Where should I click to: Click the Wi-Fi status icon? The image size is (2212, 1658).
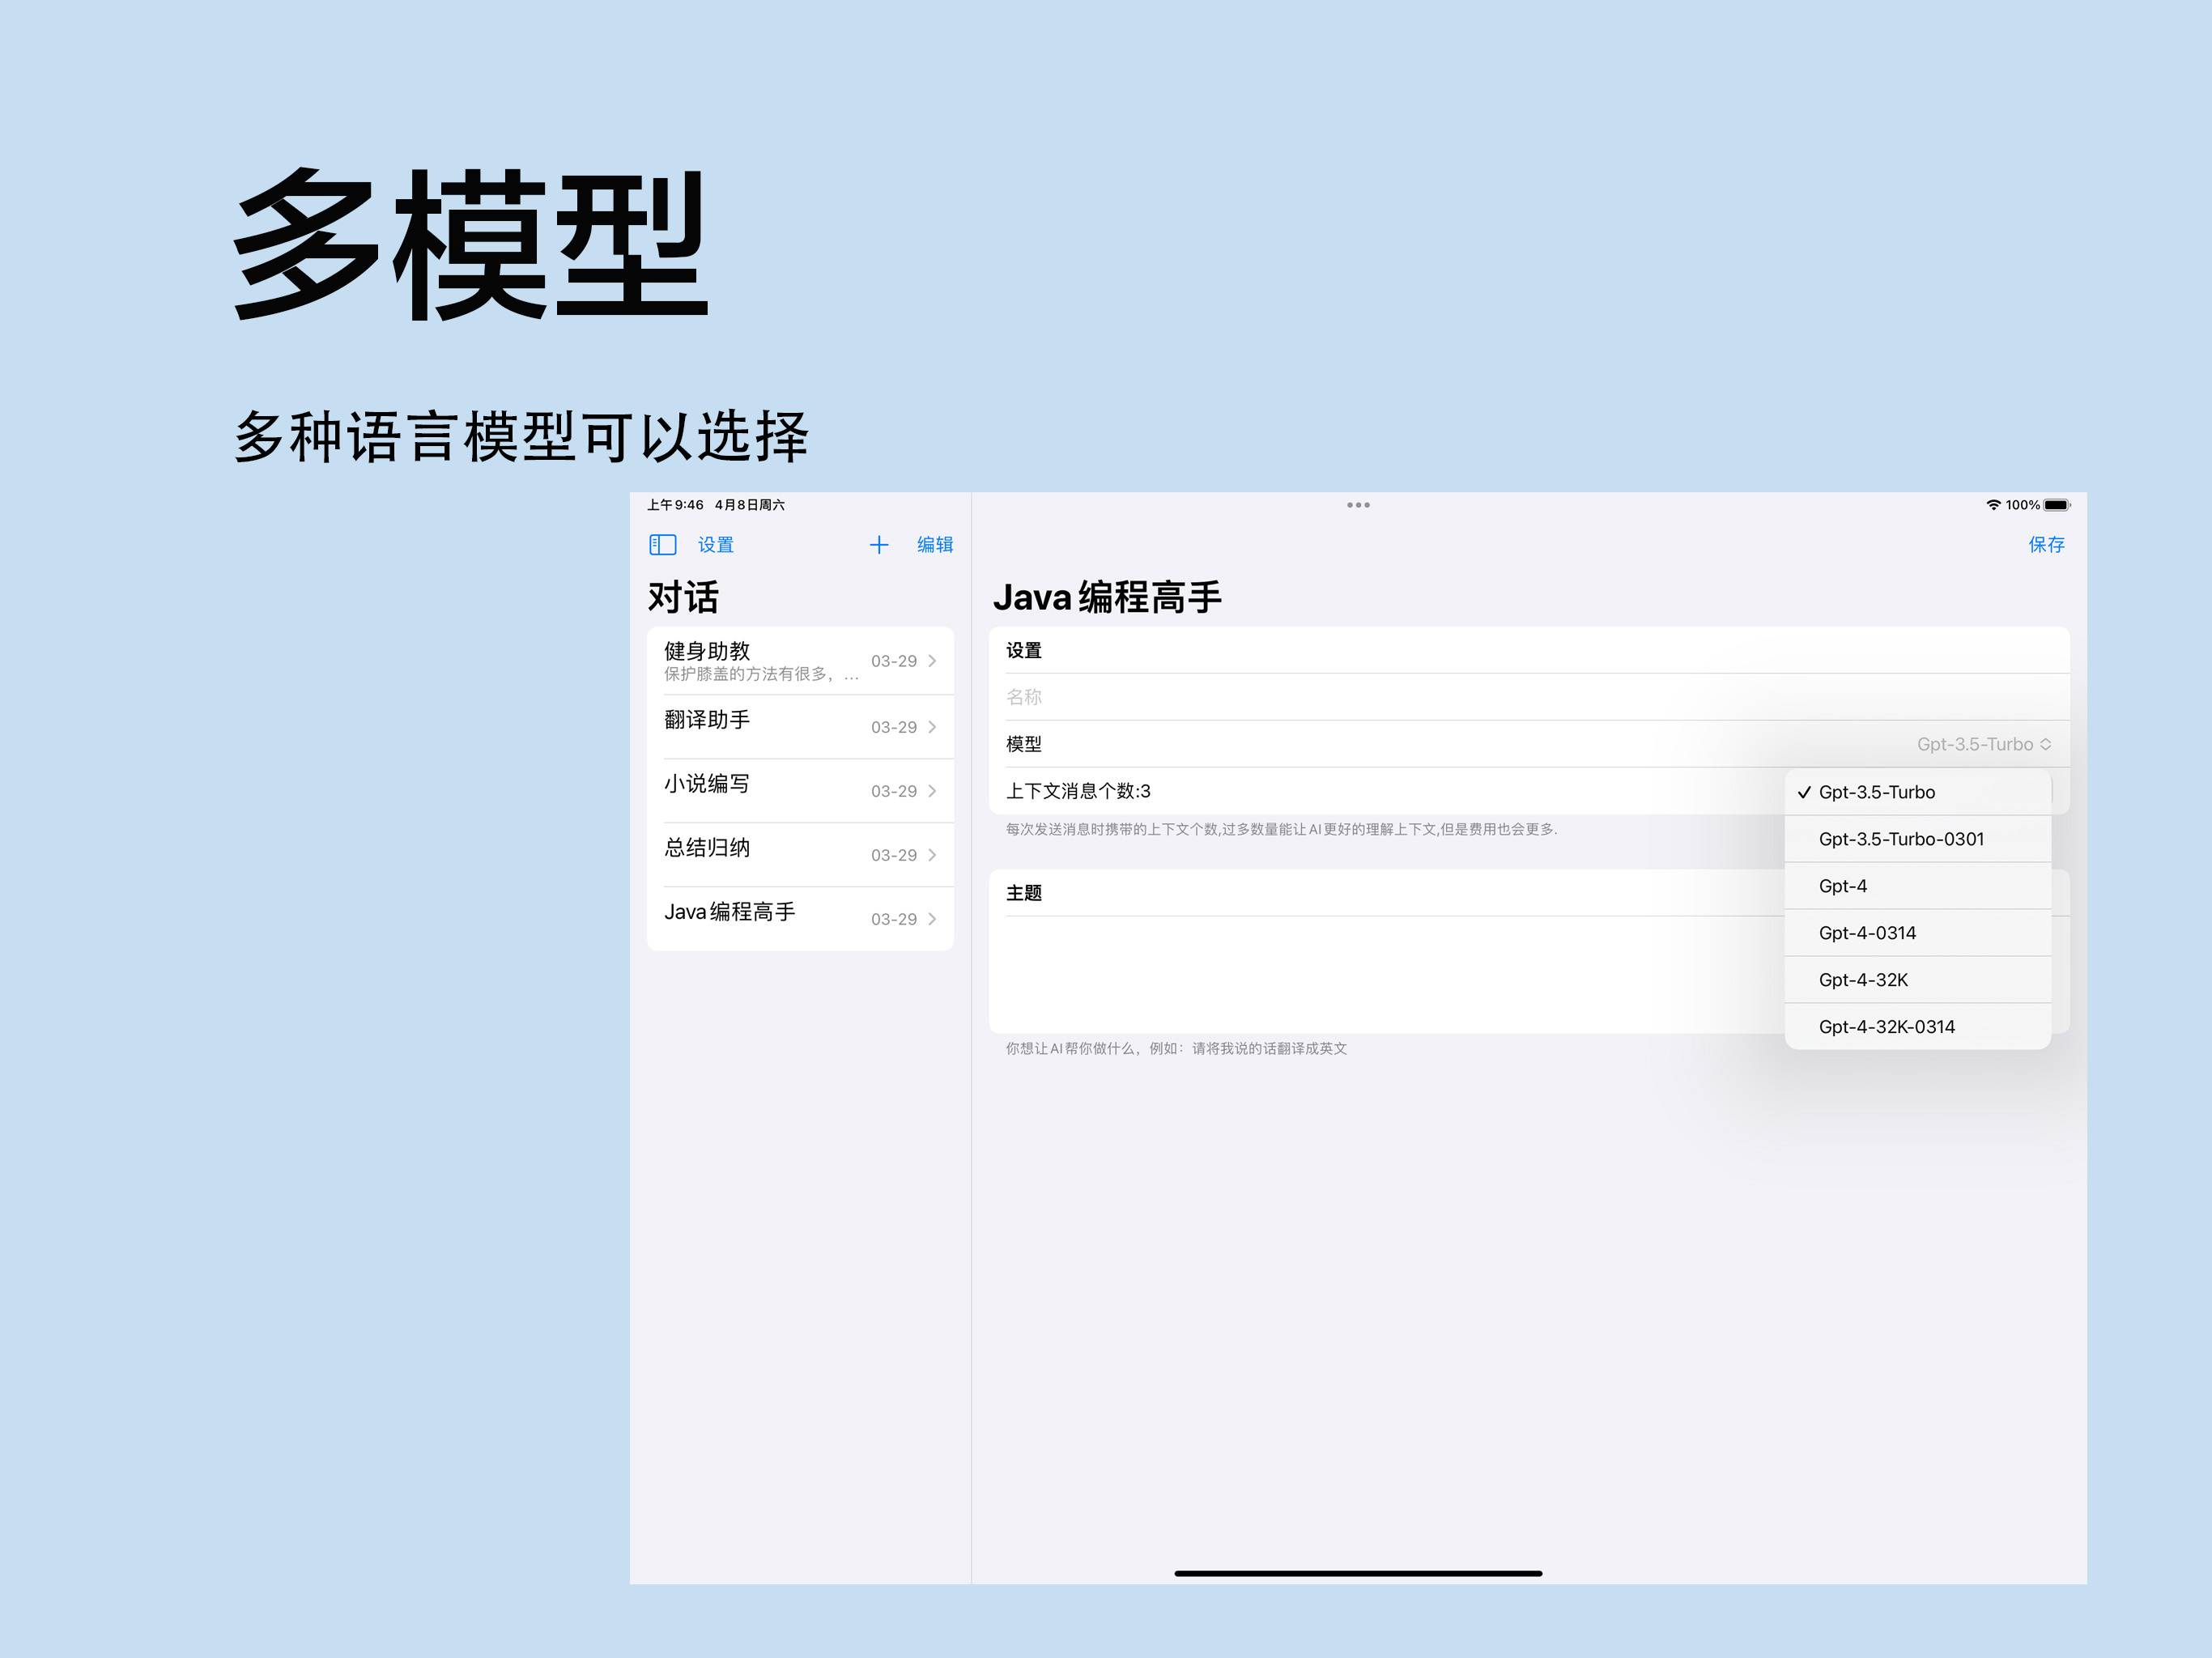pos(1993,505)
